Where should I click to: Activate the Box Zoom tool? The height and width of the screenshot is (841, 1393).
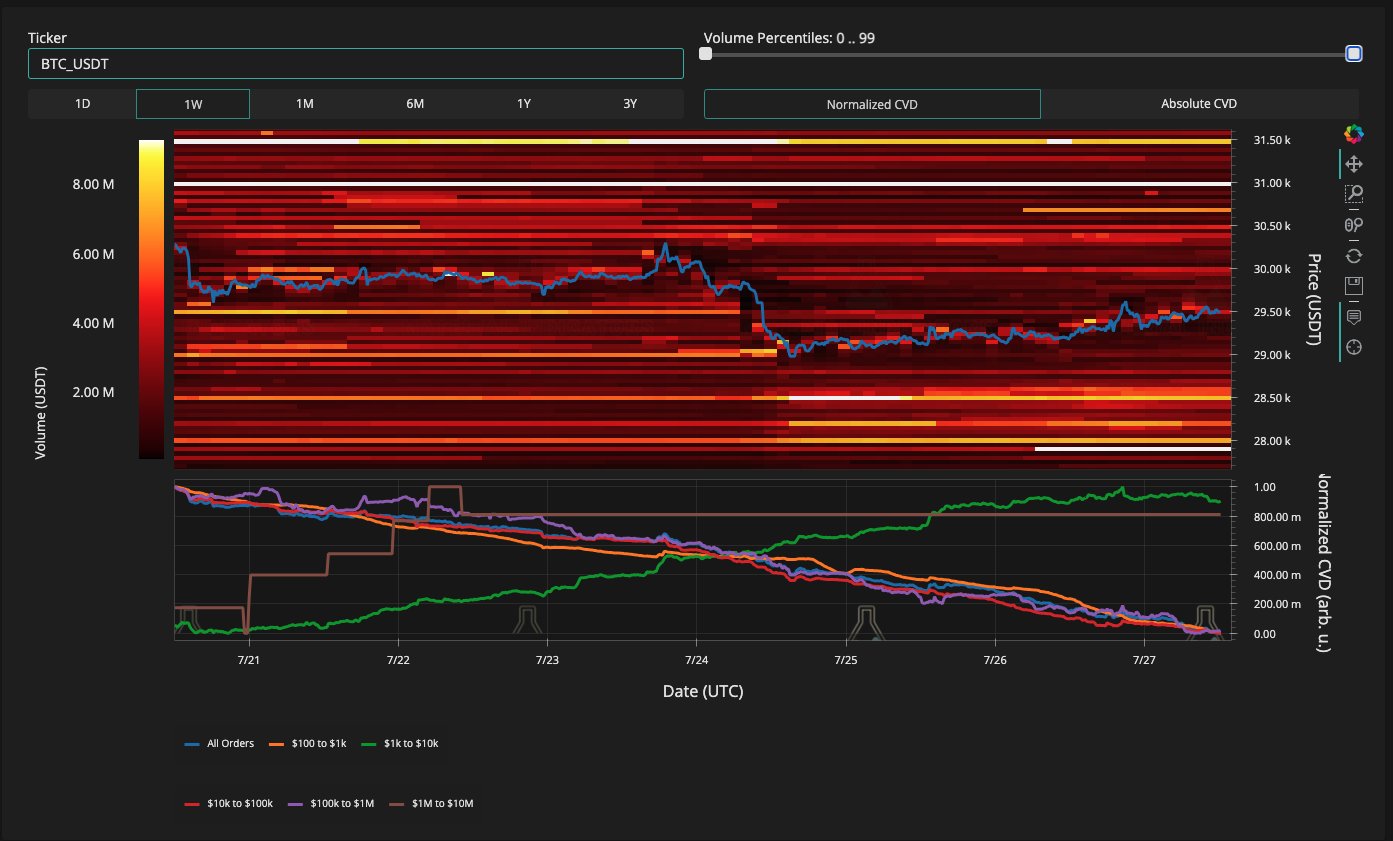[x=1354, y=194]
